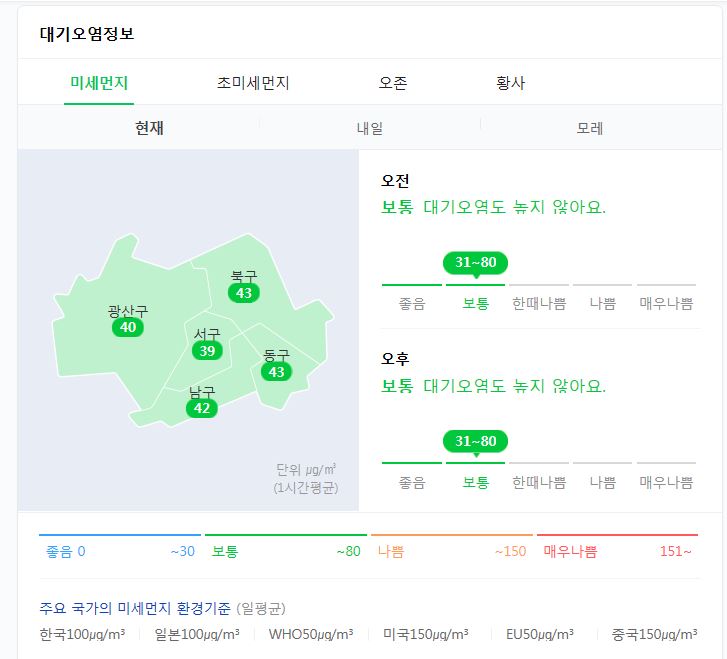
Task: Click the 매우나쁨 151~ legend bar
Action: [617, 551]
